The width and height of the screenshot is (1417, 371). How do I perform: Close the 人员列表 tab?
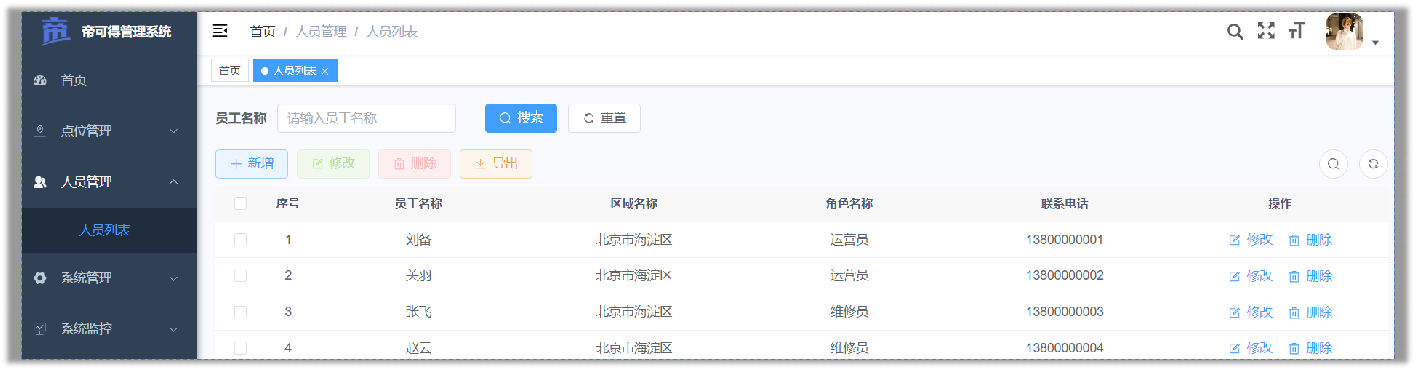325,71
